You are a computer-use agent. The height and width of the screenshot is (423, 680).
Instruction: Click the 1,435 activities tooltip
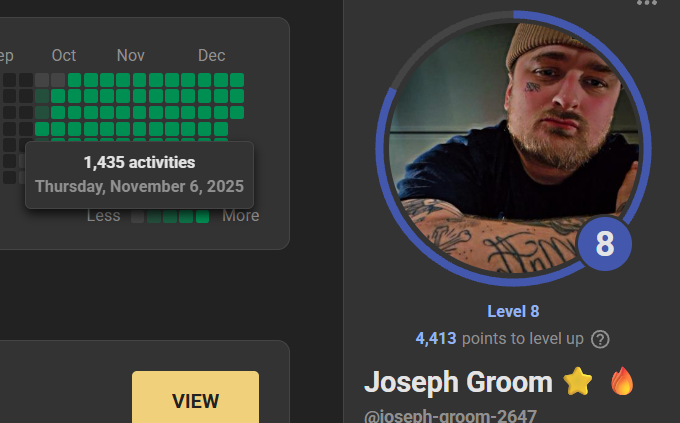140,175
